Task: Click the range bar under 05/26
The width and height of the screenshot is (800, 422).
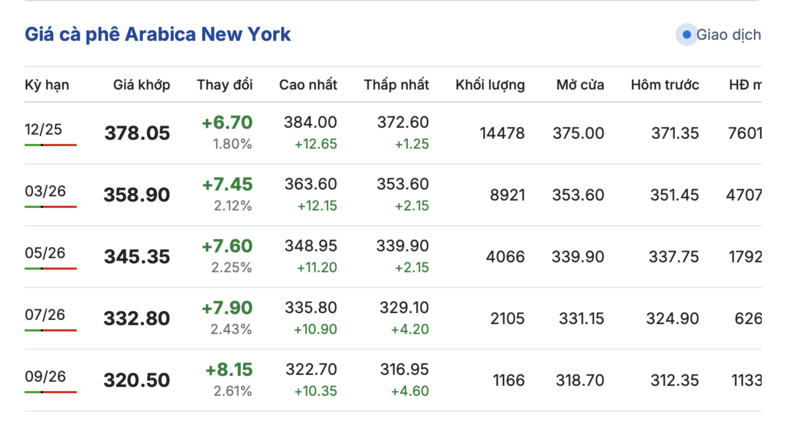Action: pyautogui.click(x=51, y=269)
